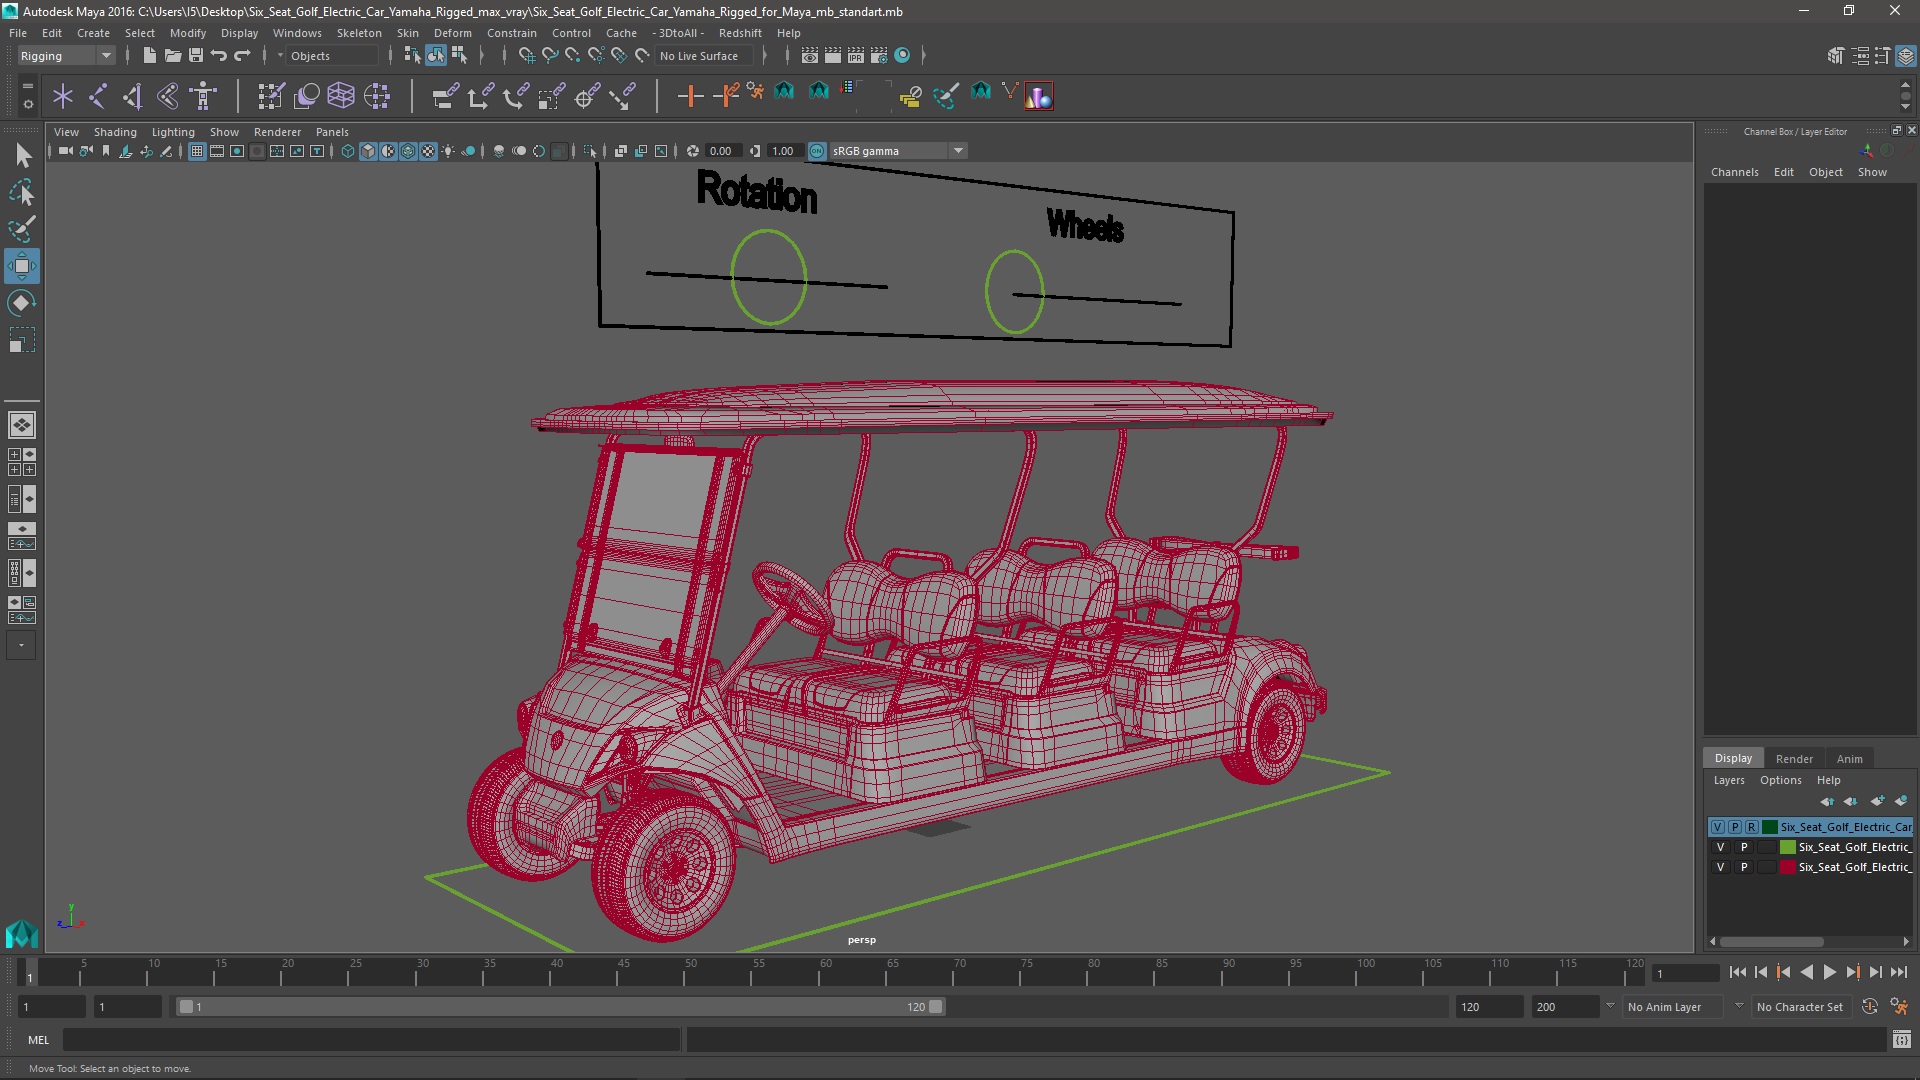The width and height of the screenshot is (1920, 1080).
Task: Click the red layer color swatch
Action: [x=1787, y=867]
